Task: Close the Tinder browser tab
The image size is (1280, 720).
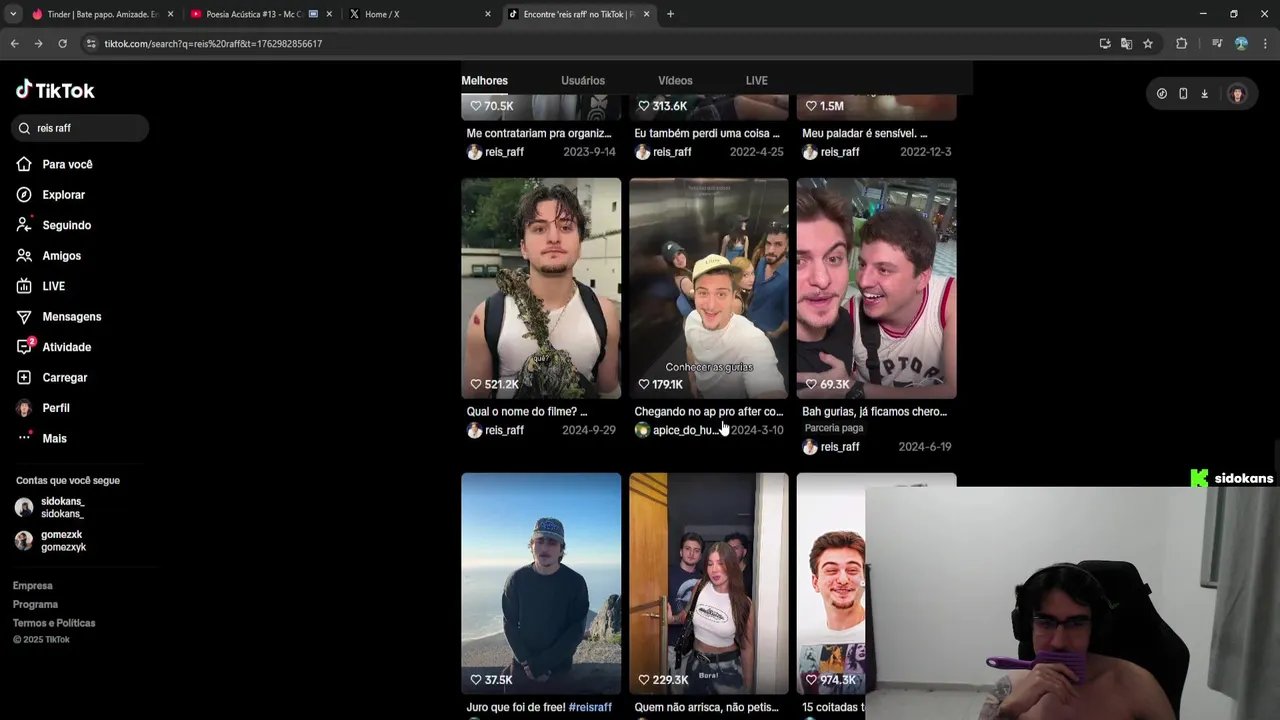Action: (x=170, y=14)
